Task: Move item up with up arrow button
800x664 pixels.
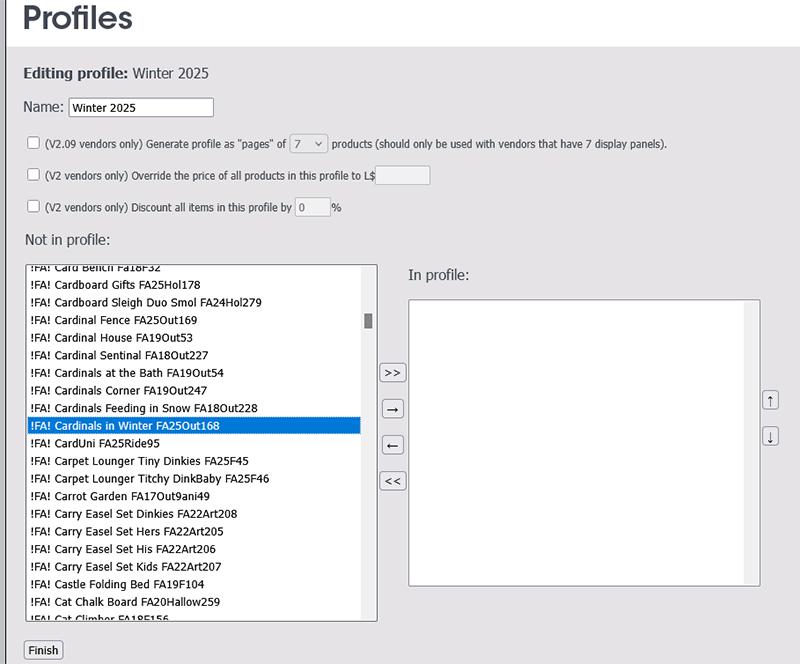Action: 770,400
